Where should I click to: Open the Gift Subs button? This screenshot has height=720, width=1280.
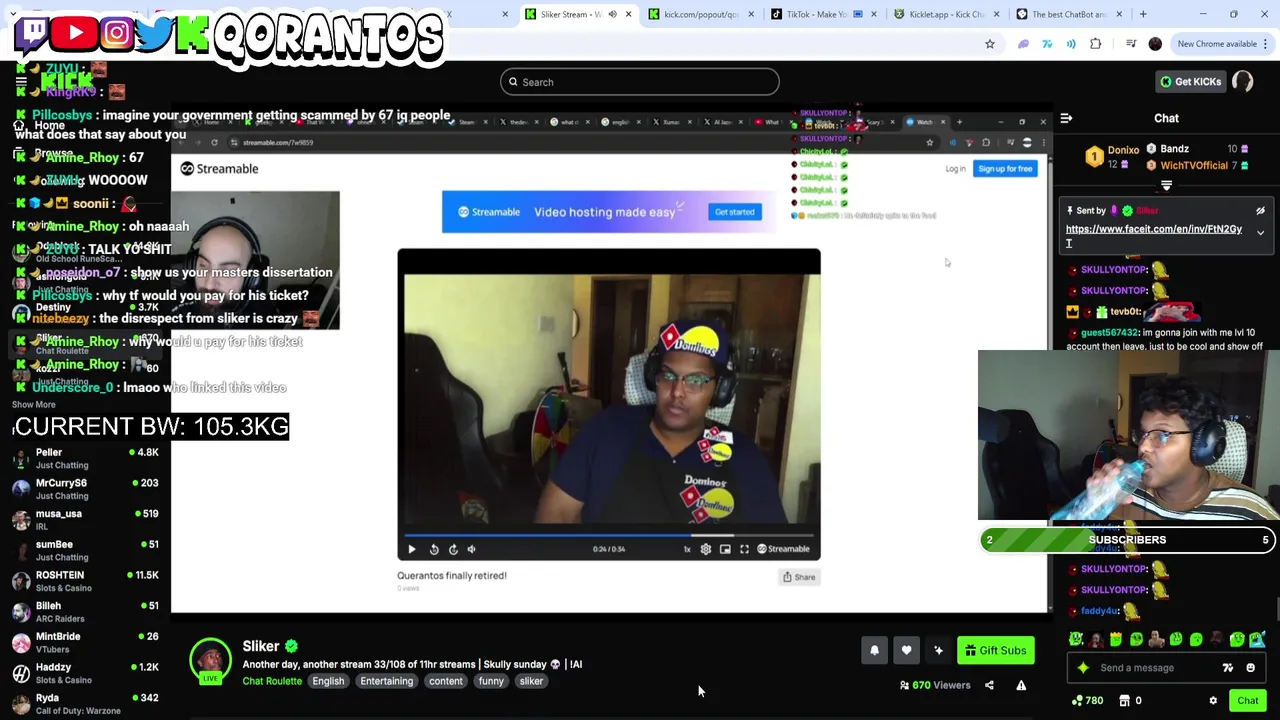[x=995, y=651]
